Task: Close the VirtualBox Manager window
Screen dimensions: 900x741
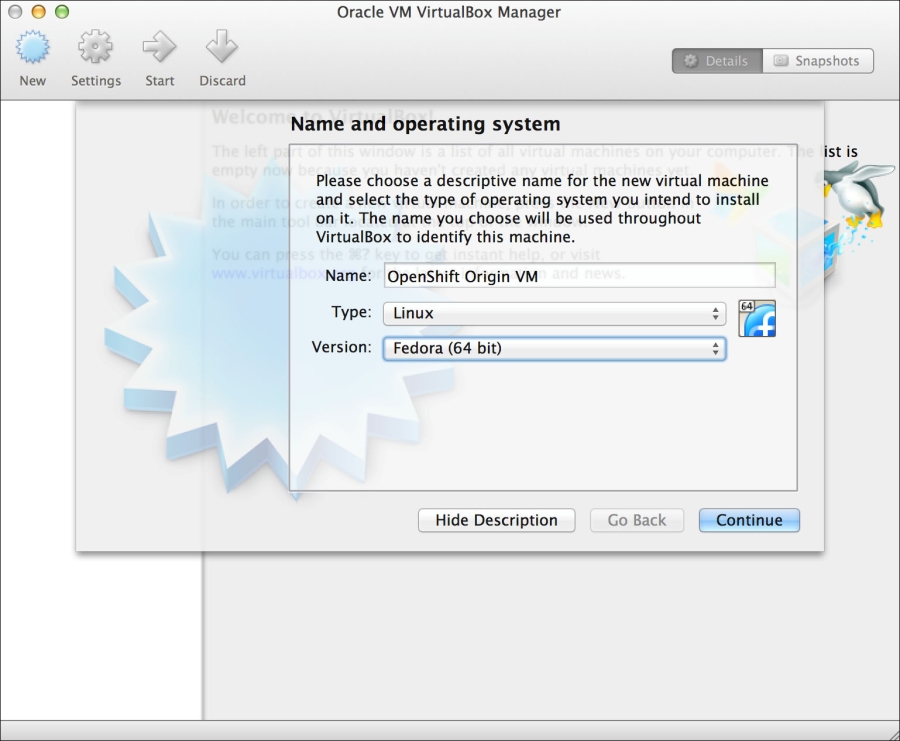Action: click(15, 12)
